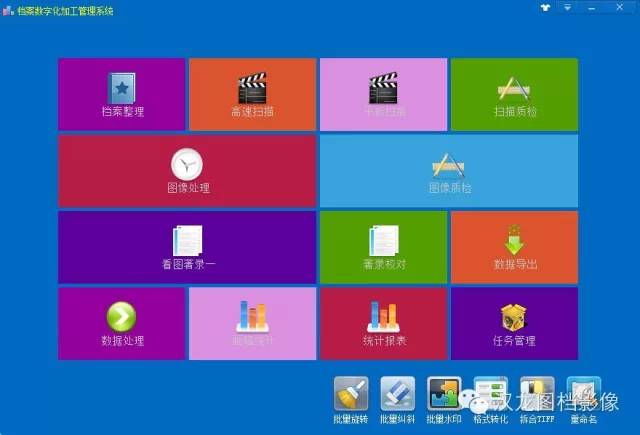Screen dimensions: 640x435
Task: Open 数据处理 data processing
Action: [x=122, y=323]
